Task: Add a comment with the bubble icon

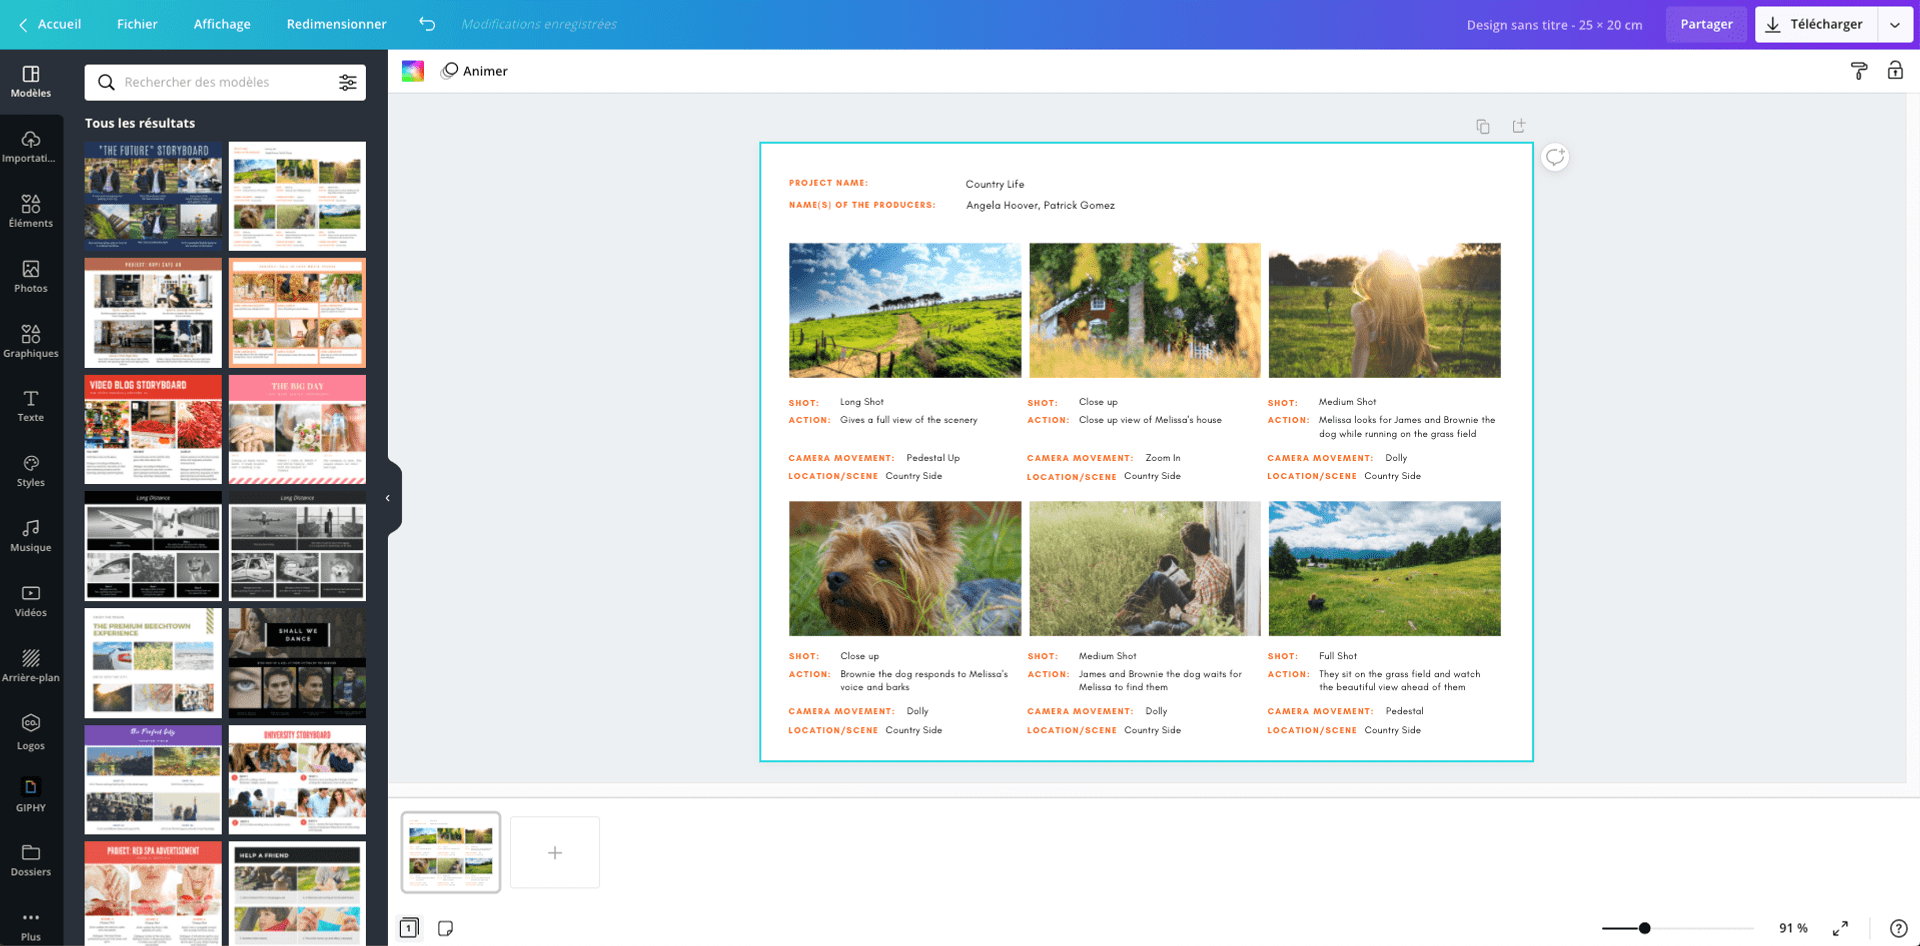Action: tap(1555, 157)
